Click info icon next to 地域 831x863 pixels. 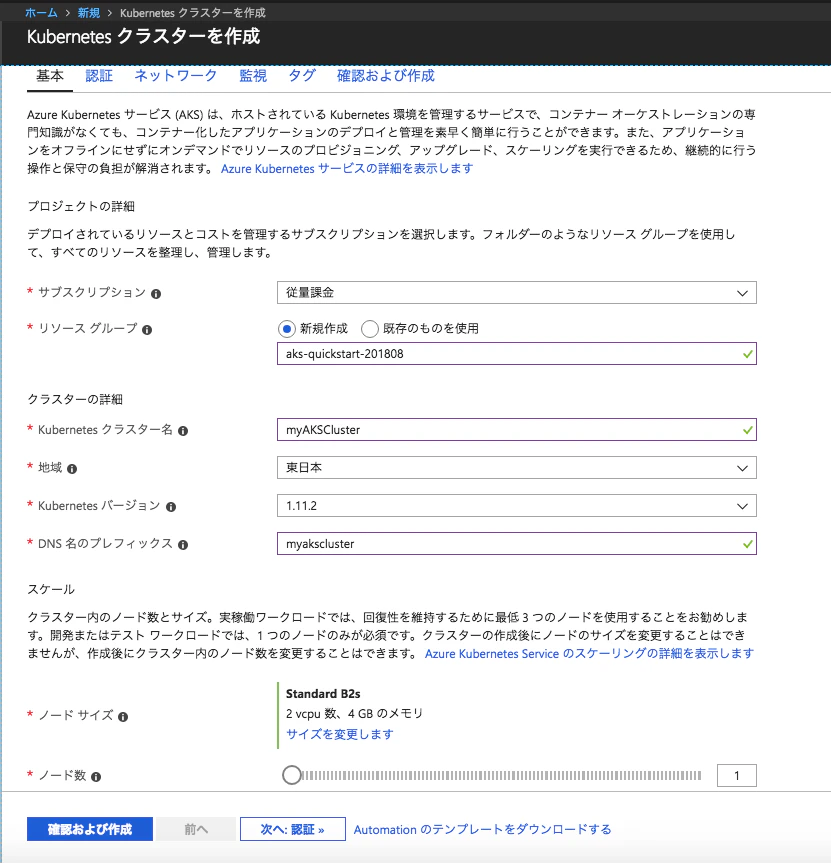(72, 469)
